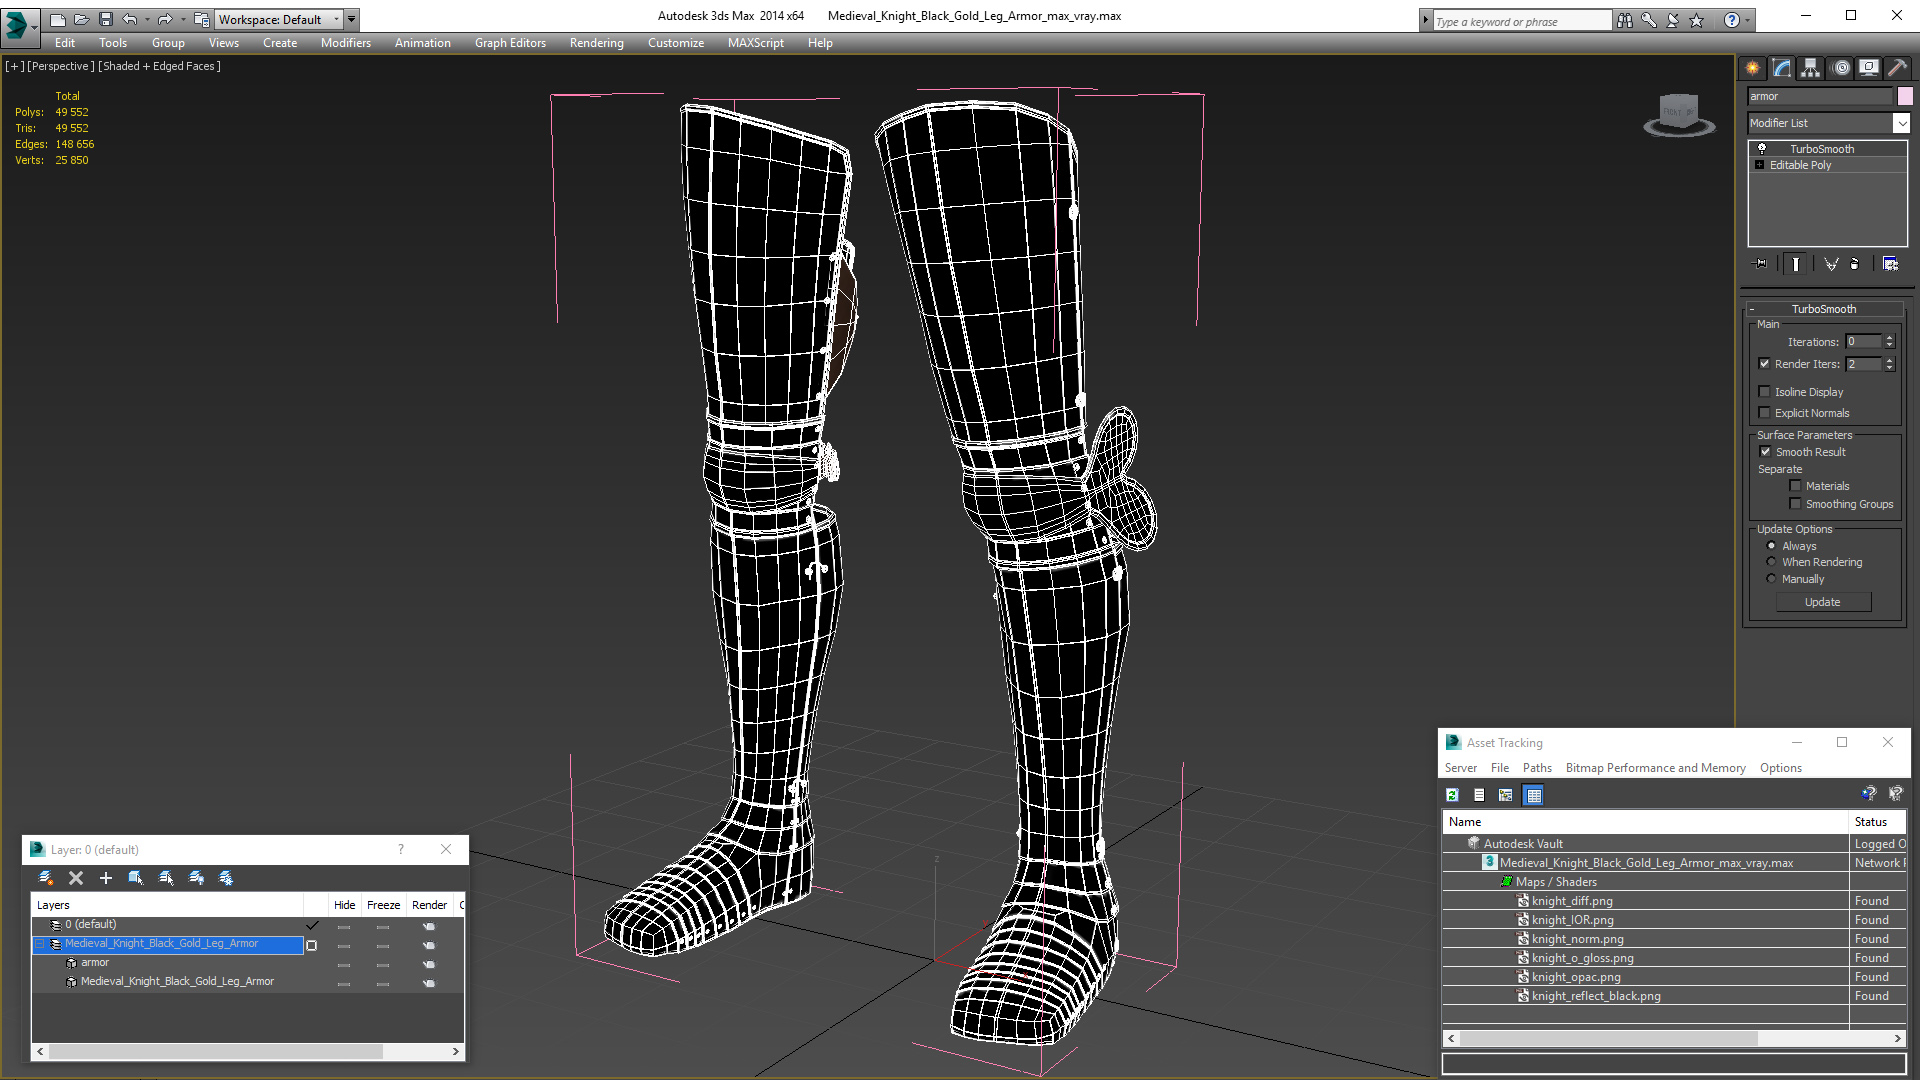Screen dimensions: 1920x1080
Task: Enable Separate by Materials checkbox
Action: 1795,486
